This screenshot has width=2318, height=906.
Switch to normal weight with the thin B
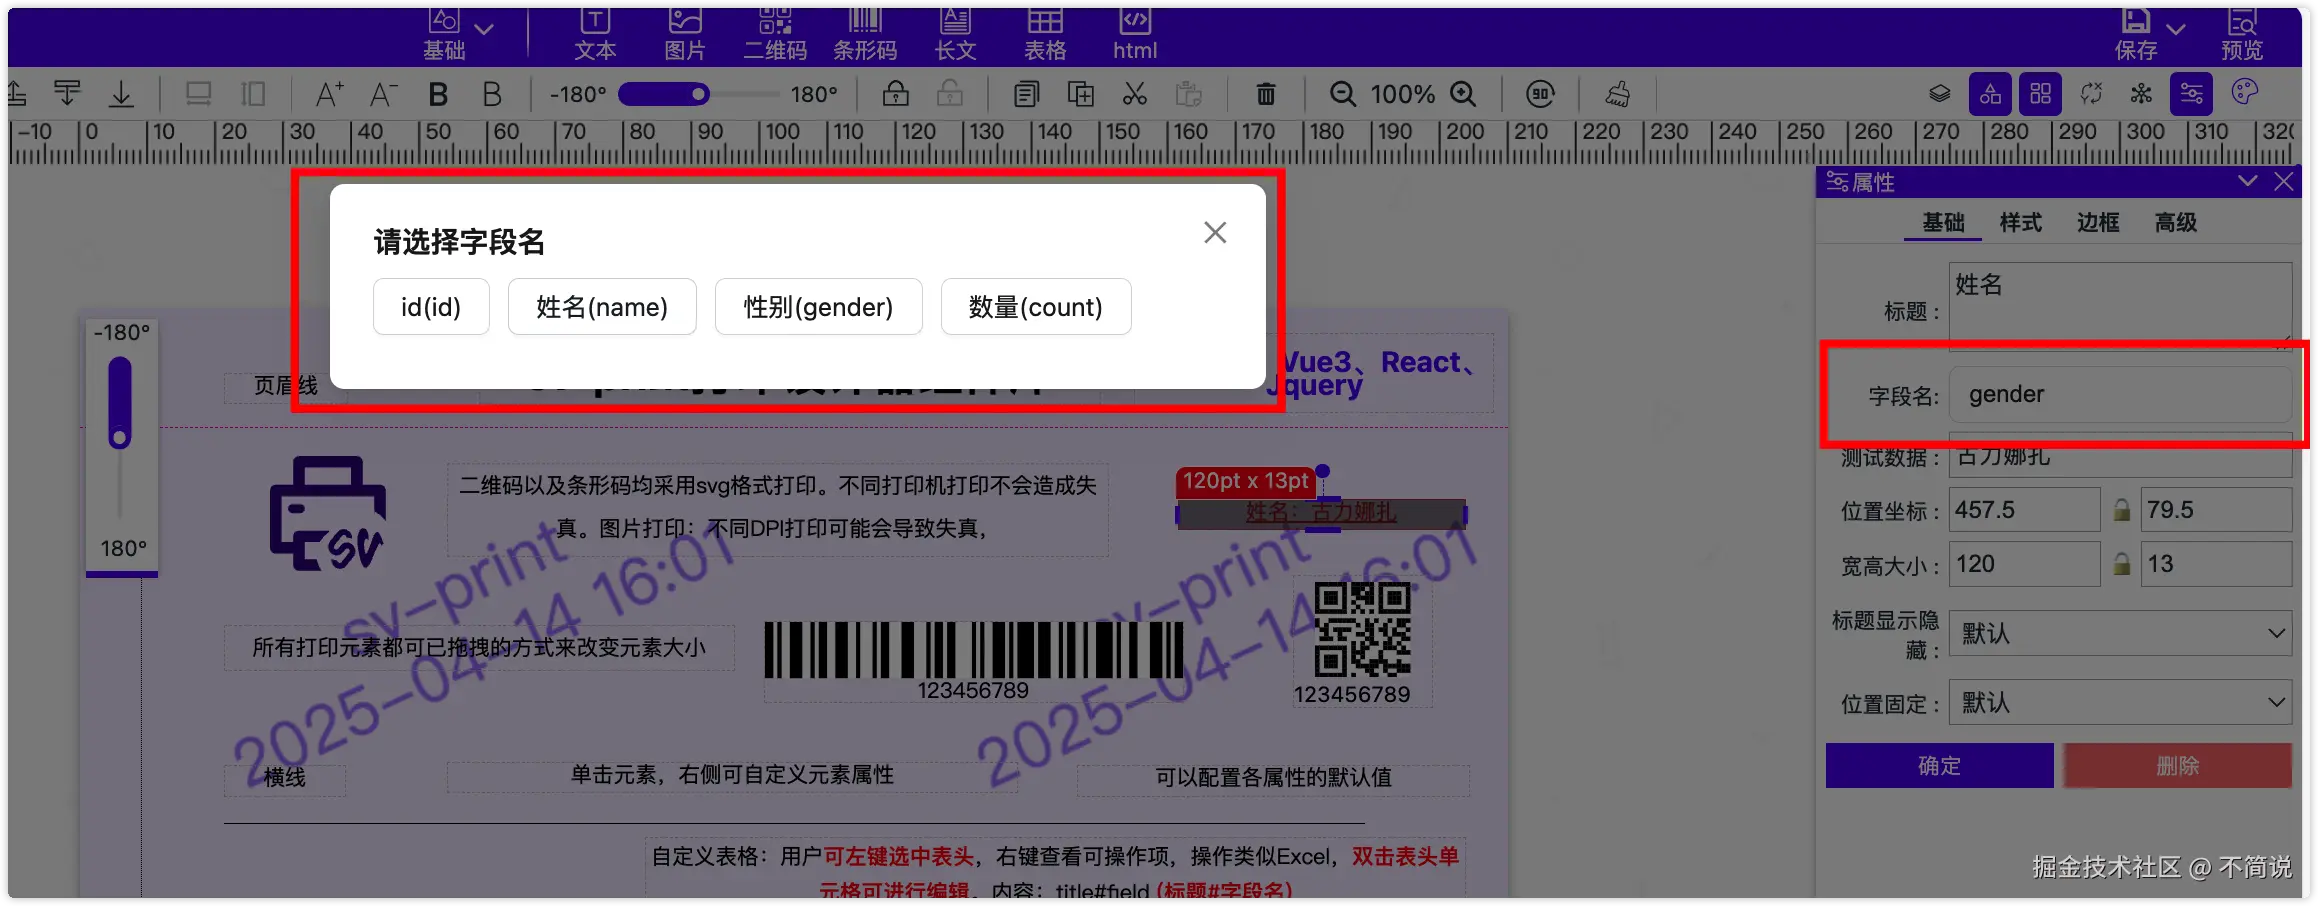pyautogui.click(x=492, y=94)
